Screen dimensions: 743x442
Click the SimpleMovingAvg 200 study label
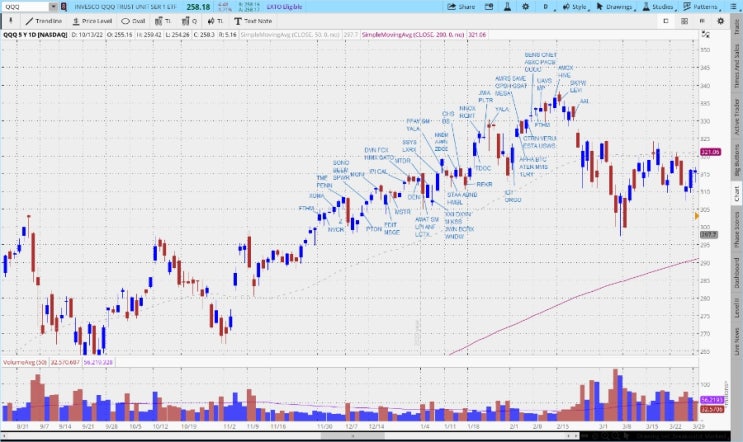(413, 35)
